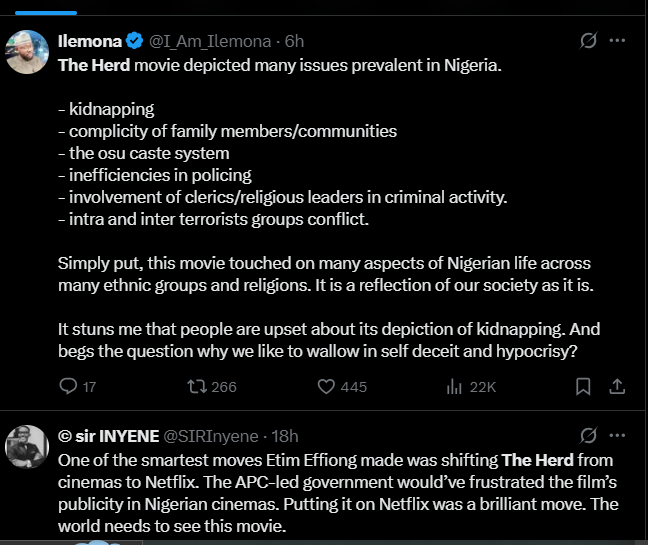Viewport: 648px width, 545px height.
Task: Share Ilemona's post using the share icon
Action: point(617,386)
